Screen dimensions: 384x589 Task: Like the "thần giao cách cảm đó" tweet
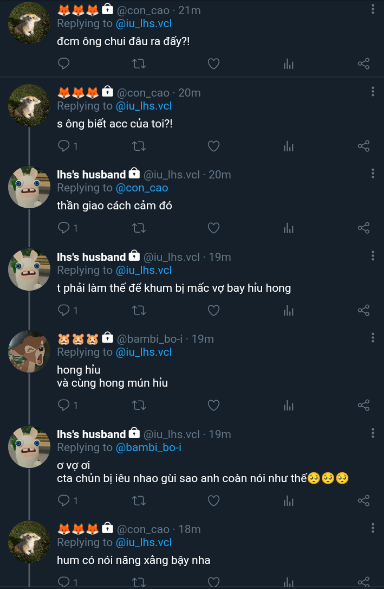[x=213, y=228]
